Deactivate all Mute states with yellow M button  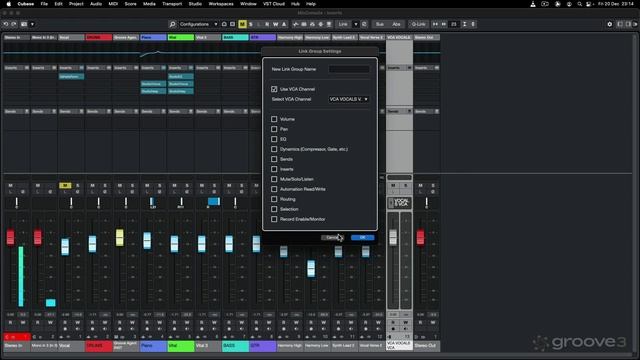pos(242,24)
